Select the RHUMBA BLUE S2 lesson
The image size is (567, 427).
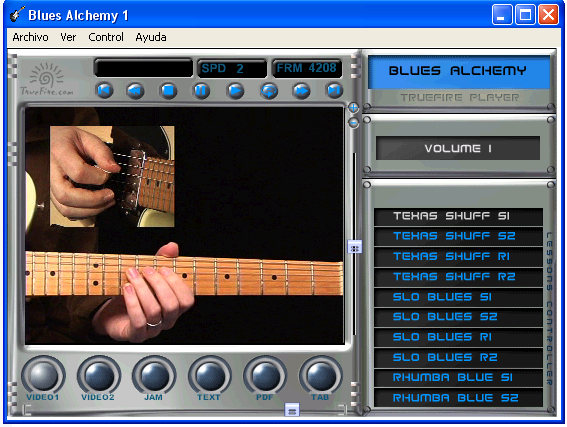pos(458,398)
